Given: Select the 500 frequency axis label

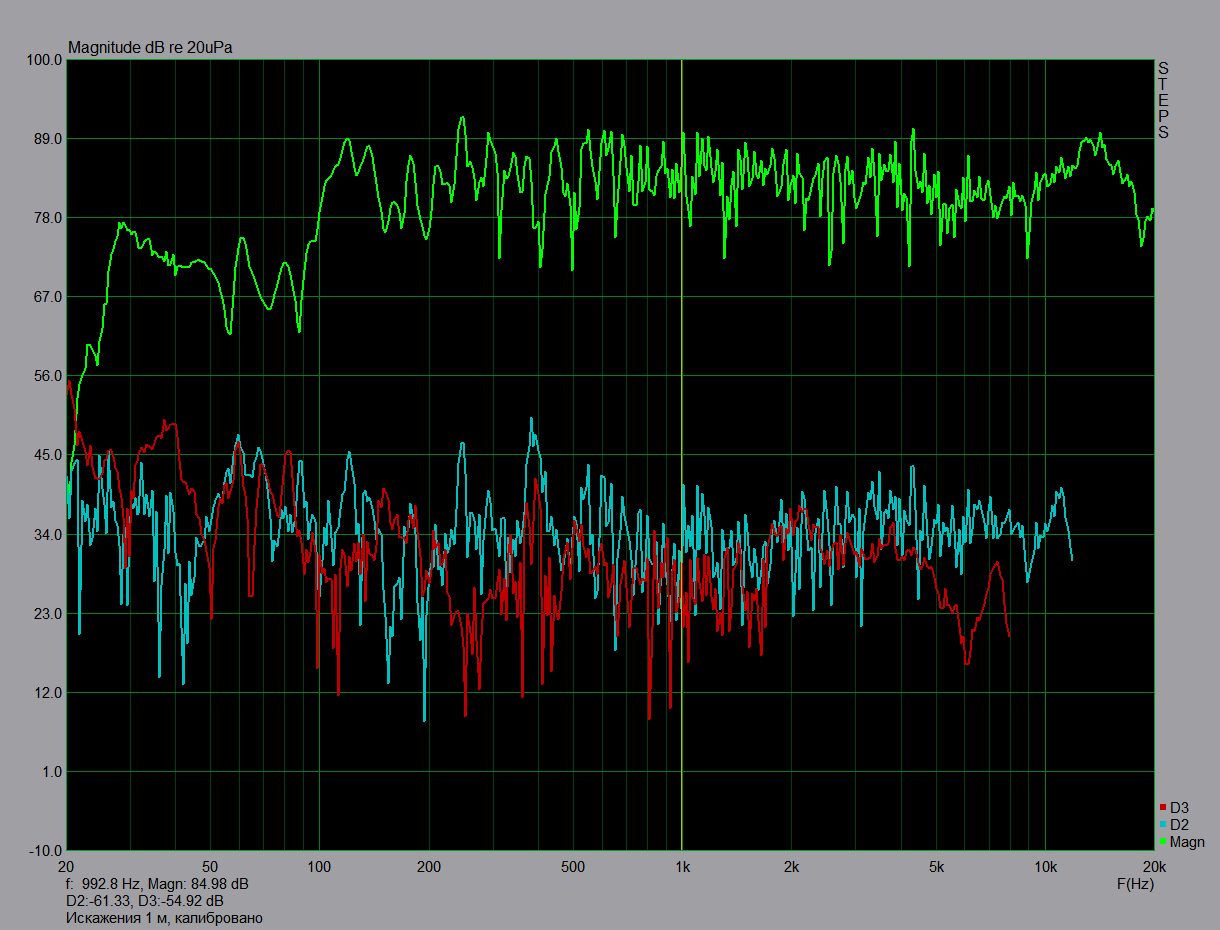Looking at the screenshot, I should 573,866.
